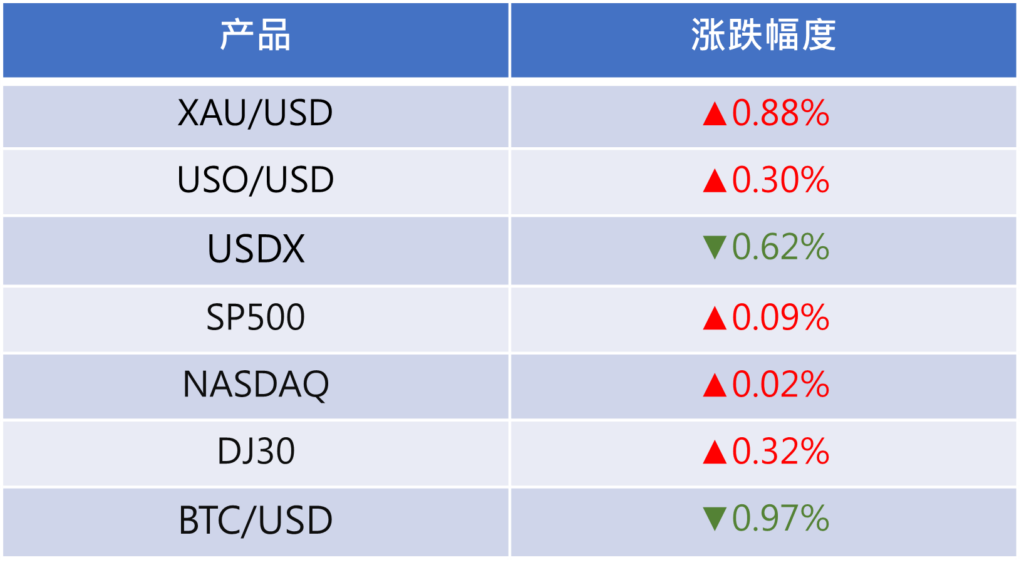Click the red up triangle beside 0.88%
The width and height of the screenshot is (1024, 565).
(x=714, y=114)
